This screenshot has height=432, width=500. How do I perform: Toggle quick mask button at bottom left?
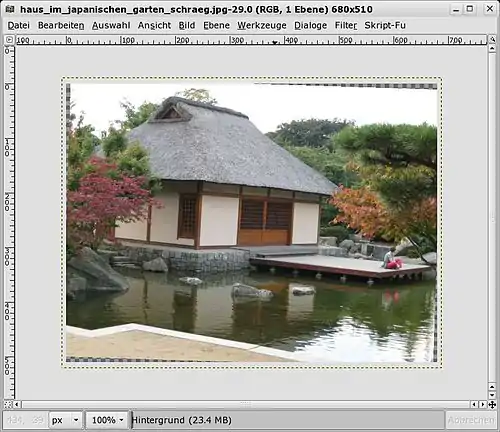[8, 405]
